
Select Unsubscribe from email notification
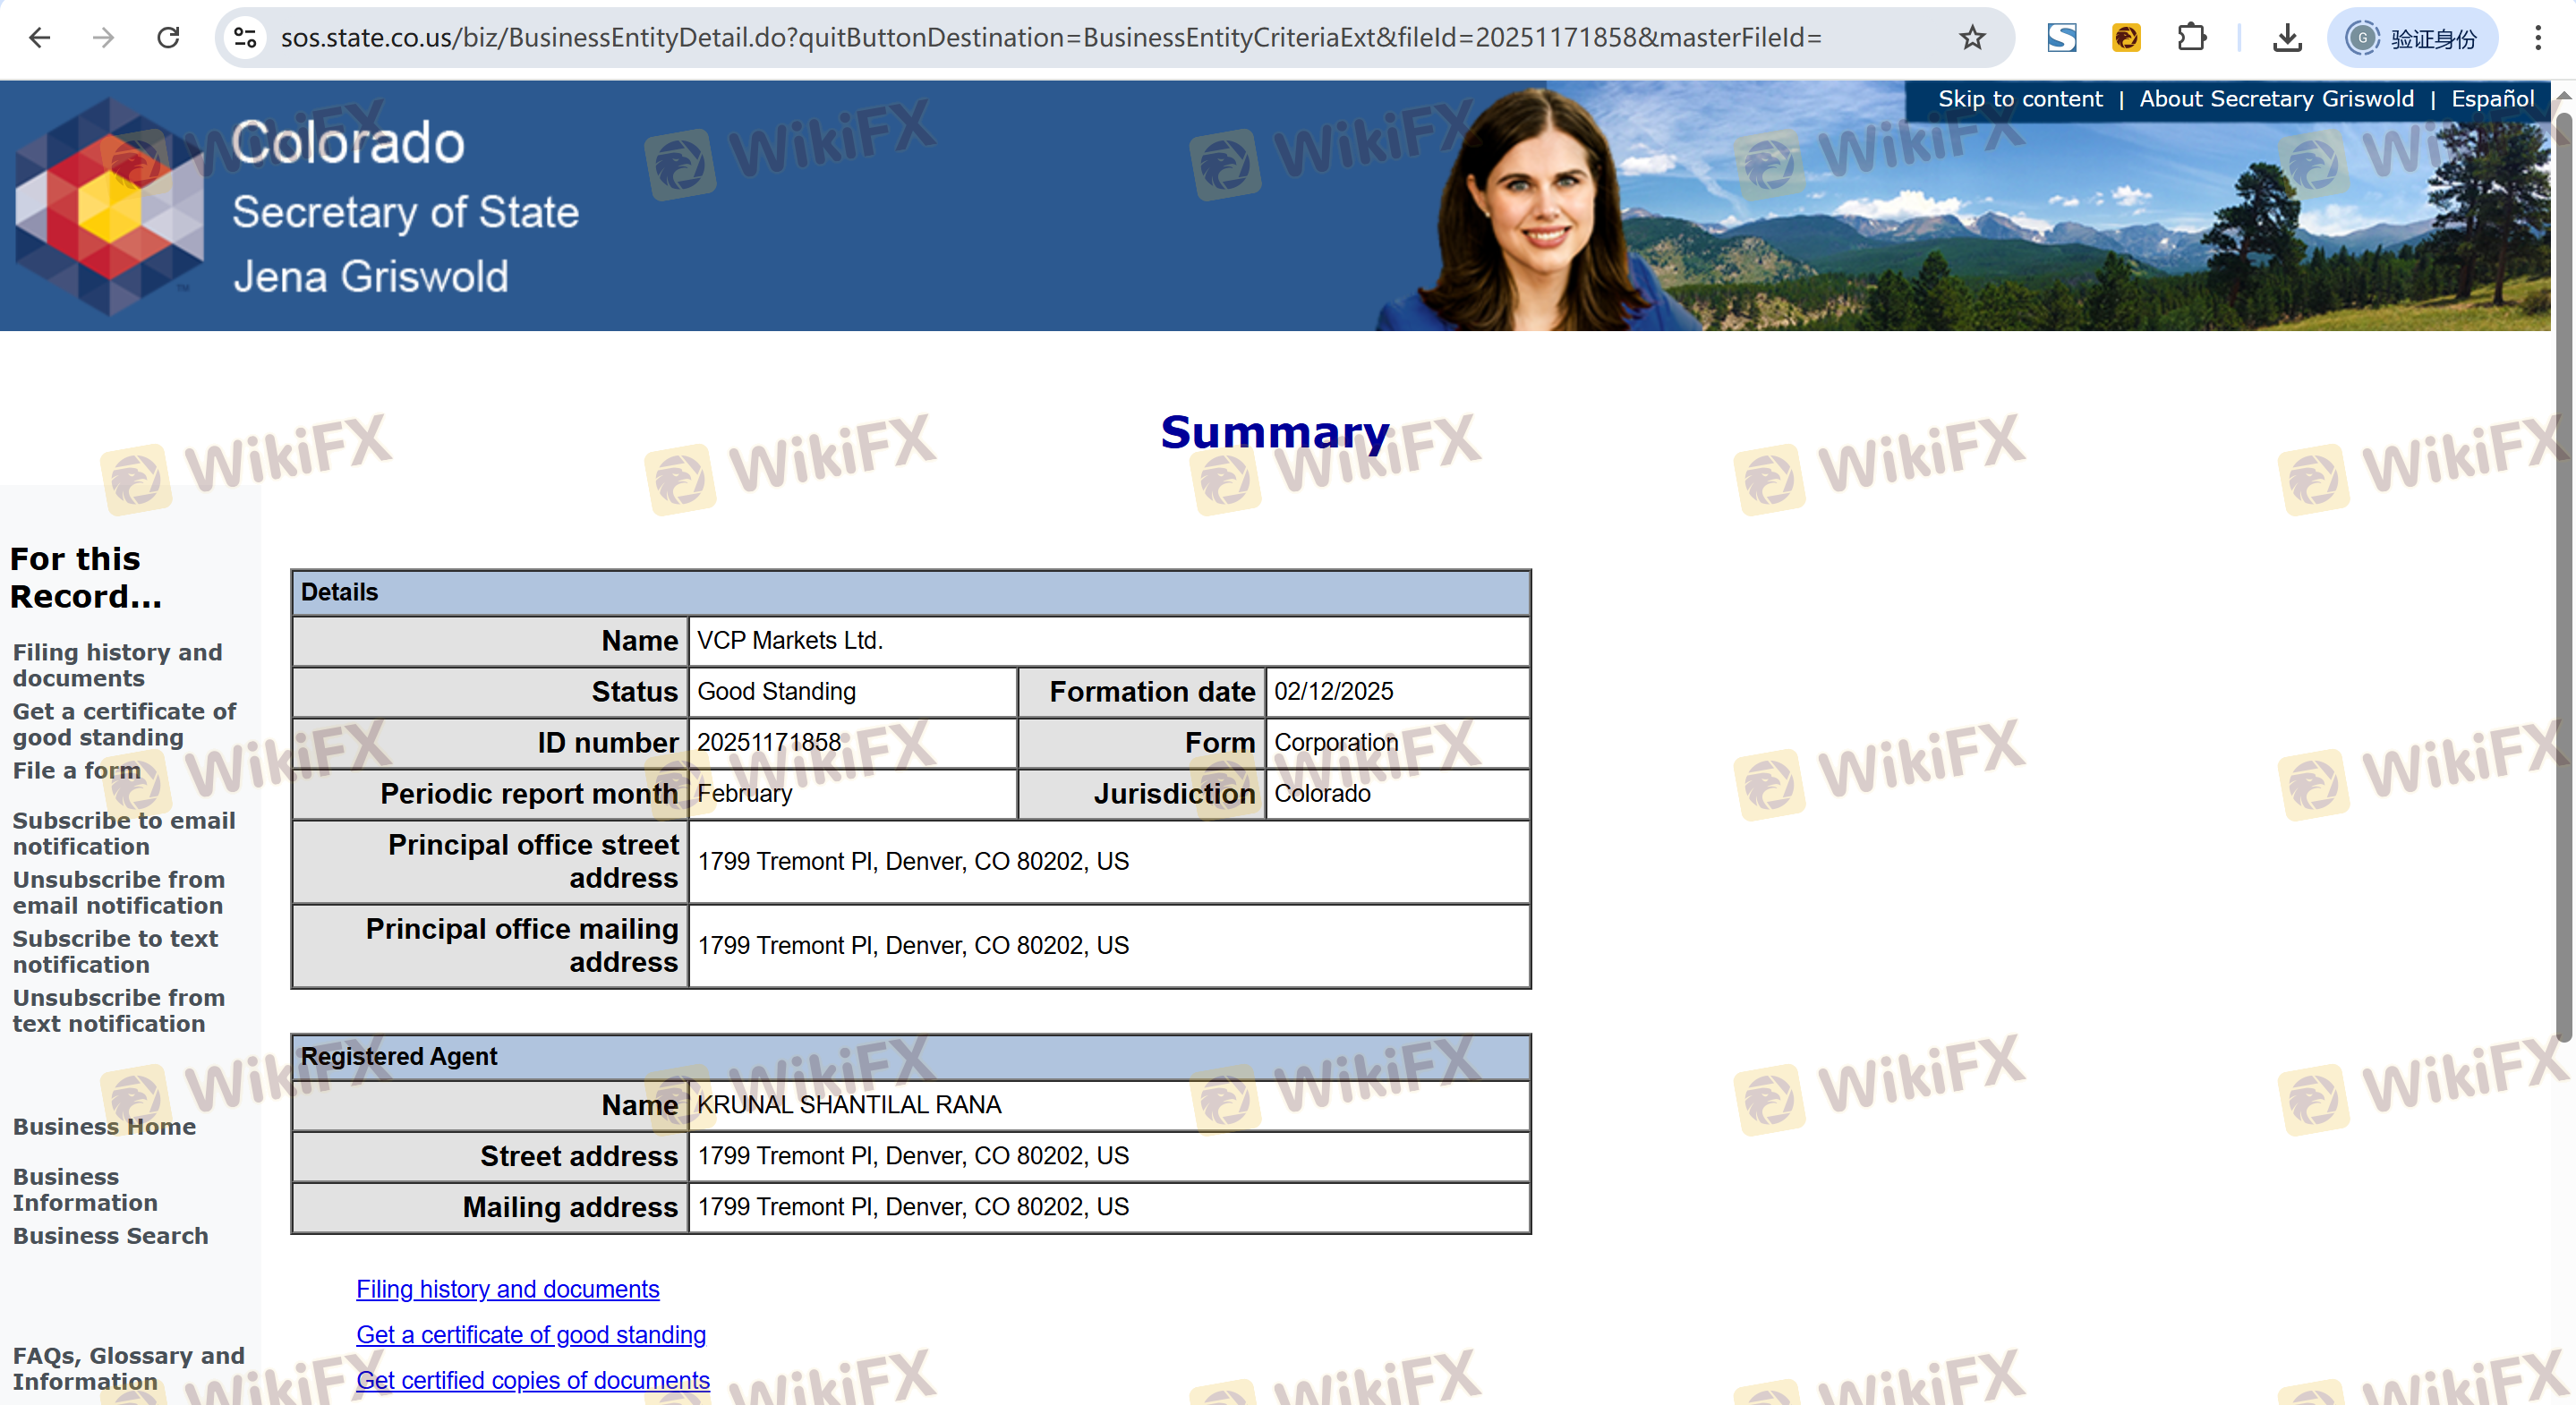118,892
